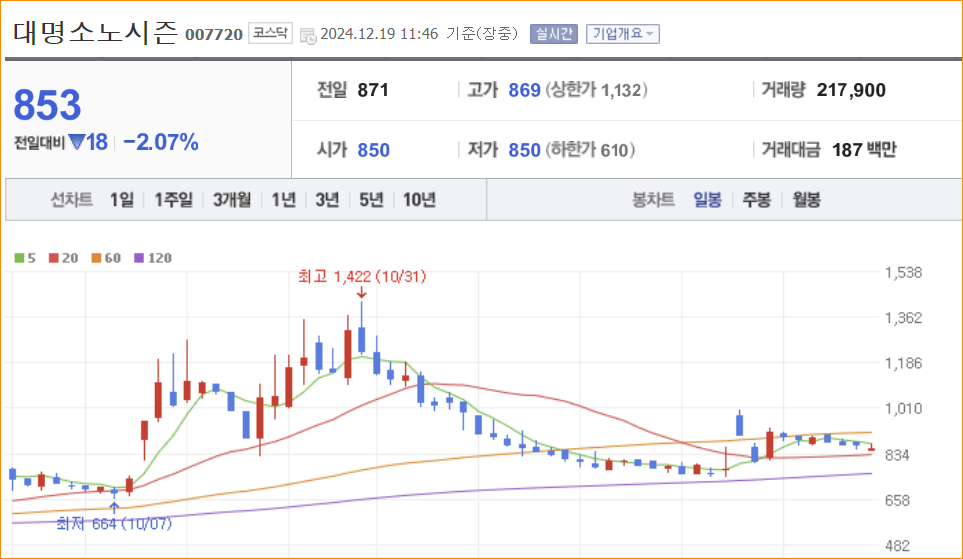This screenshot has width=963, height=559.
Task: Click the 선차트 label
Action: click(x=71, y=200)
